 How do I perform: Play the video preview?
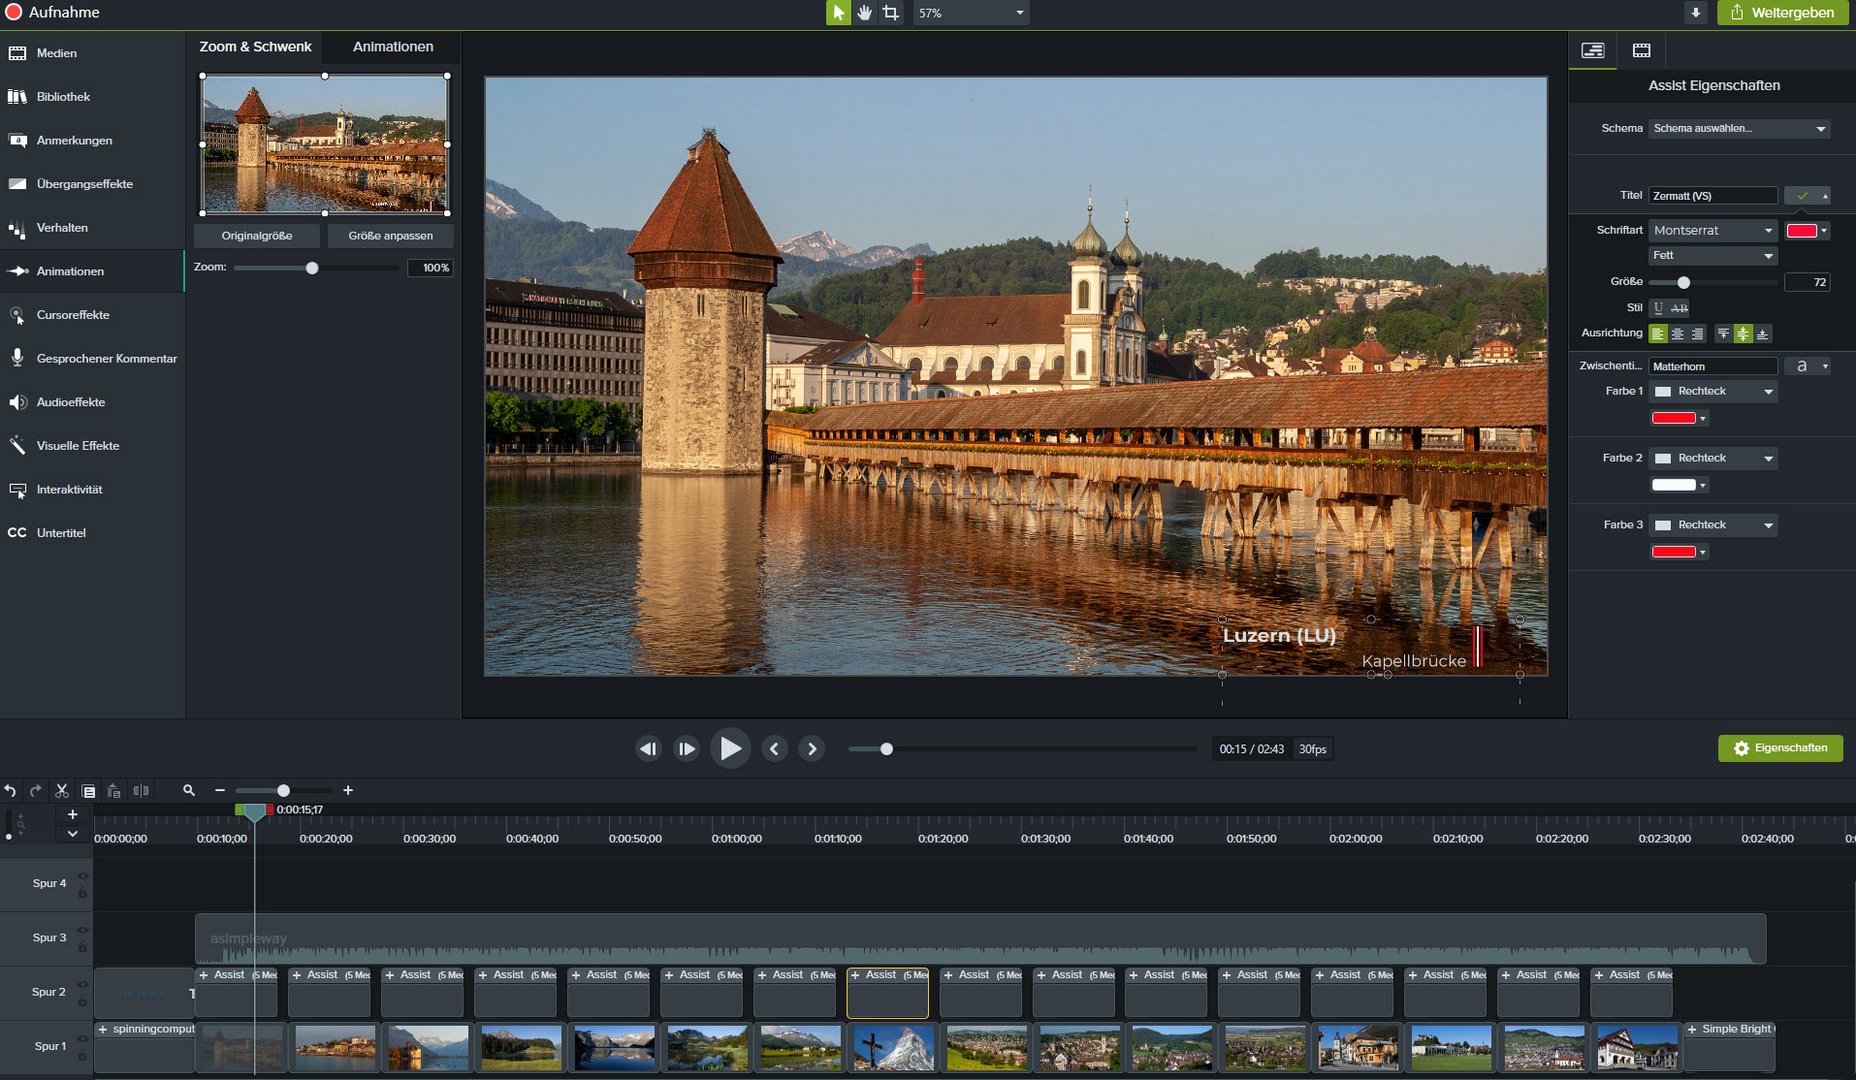click(x=730, y=748)
